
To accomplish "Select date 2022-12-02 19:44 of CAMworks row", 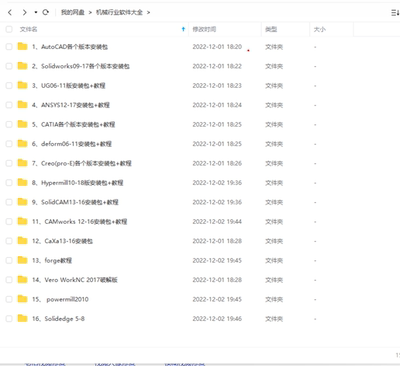I will pos(217,221).
